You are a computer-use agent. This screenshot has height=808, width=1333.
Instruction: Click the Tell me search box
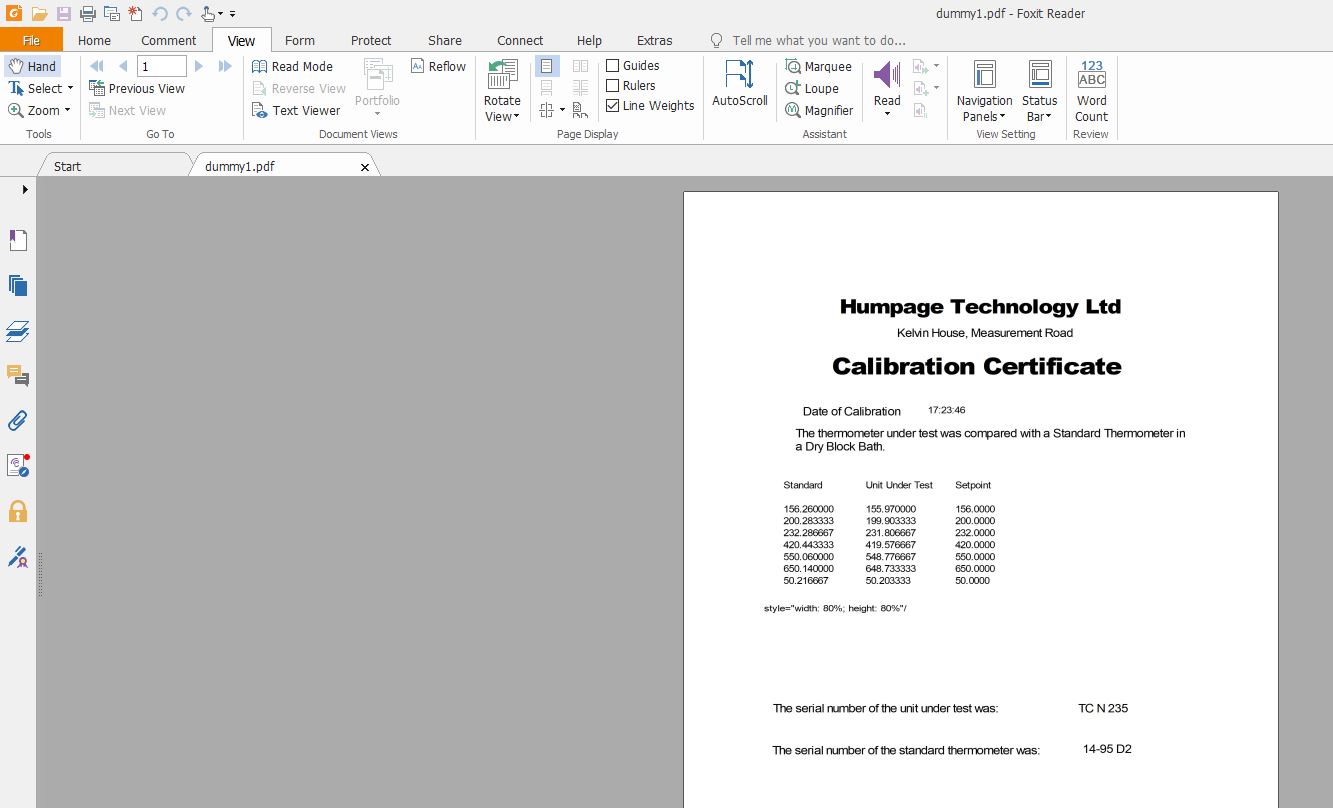click(x=818, y=40)
